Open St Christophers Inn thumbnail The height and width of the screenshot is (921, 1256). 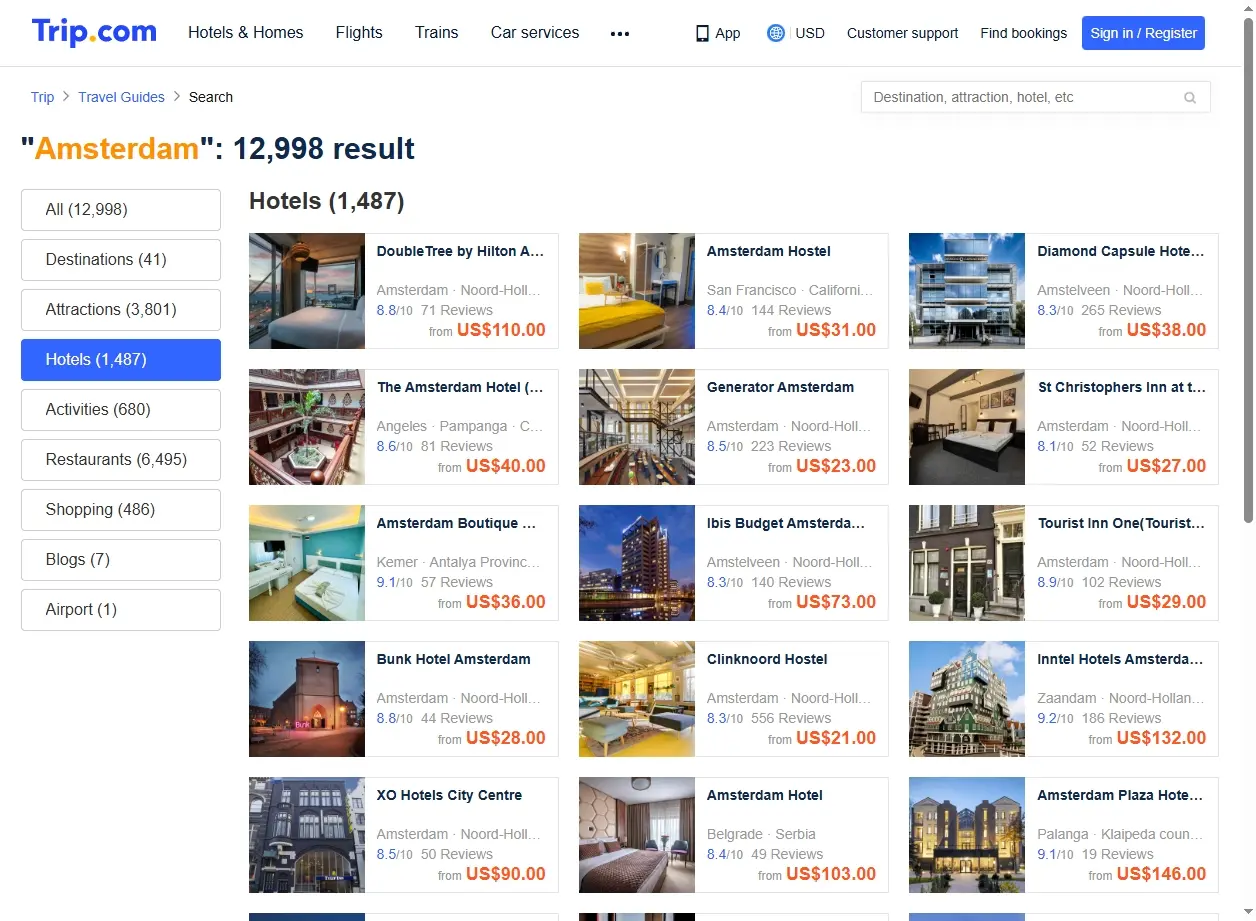pos(967,427)
